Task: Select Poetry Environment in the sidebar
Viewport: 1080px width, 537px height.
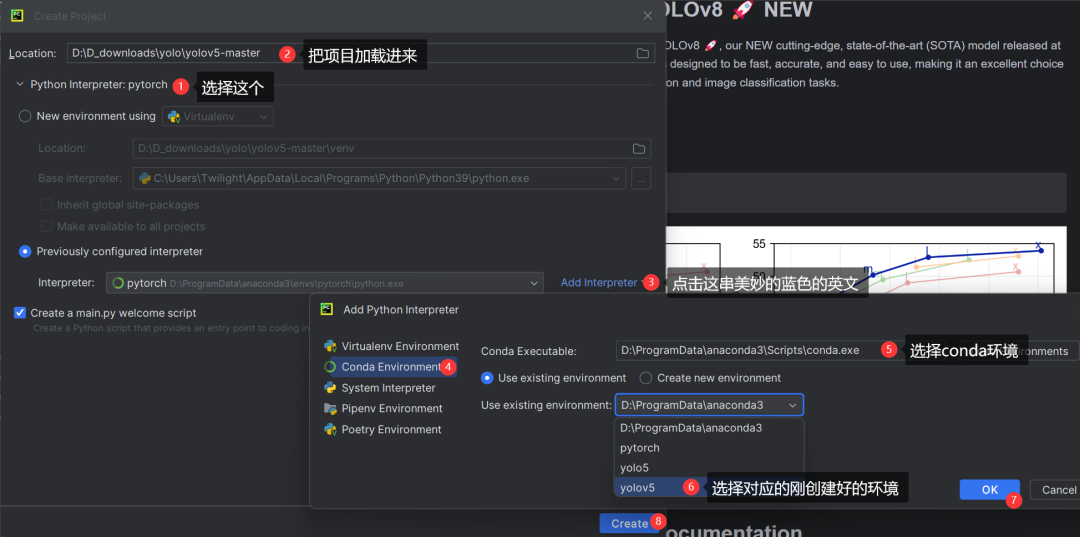Action: point(391,429)
